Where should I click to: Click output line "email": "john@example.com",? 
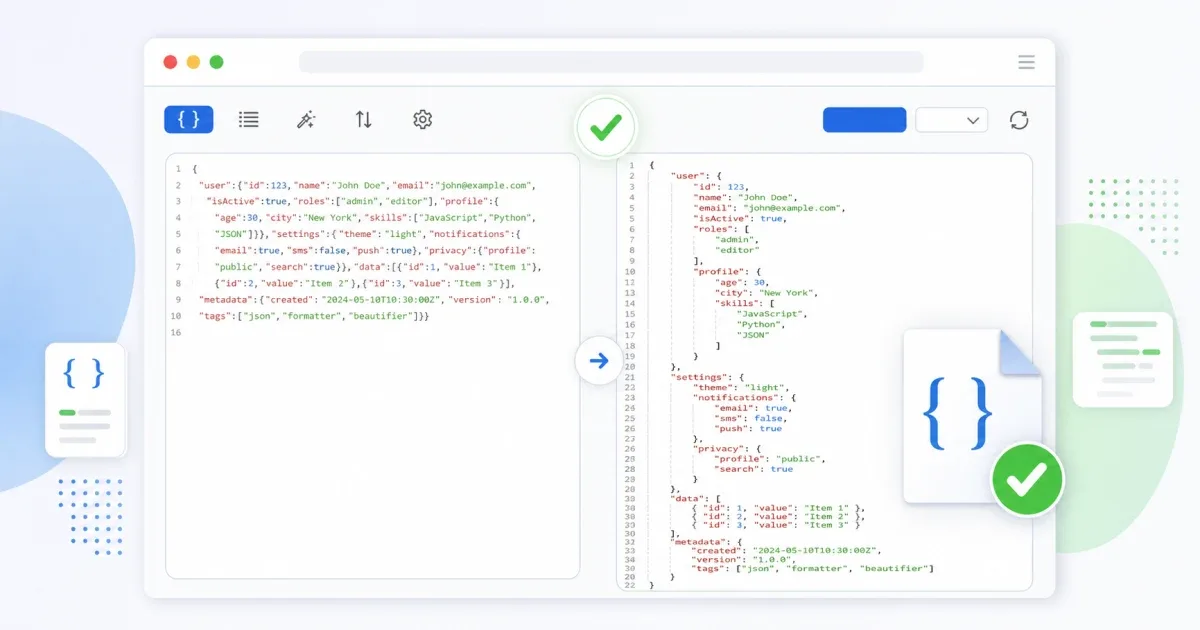769,208
